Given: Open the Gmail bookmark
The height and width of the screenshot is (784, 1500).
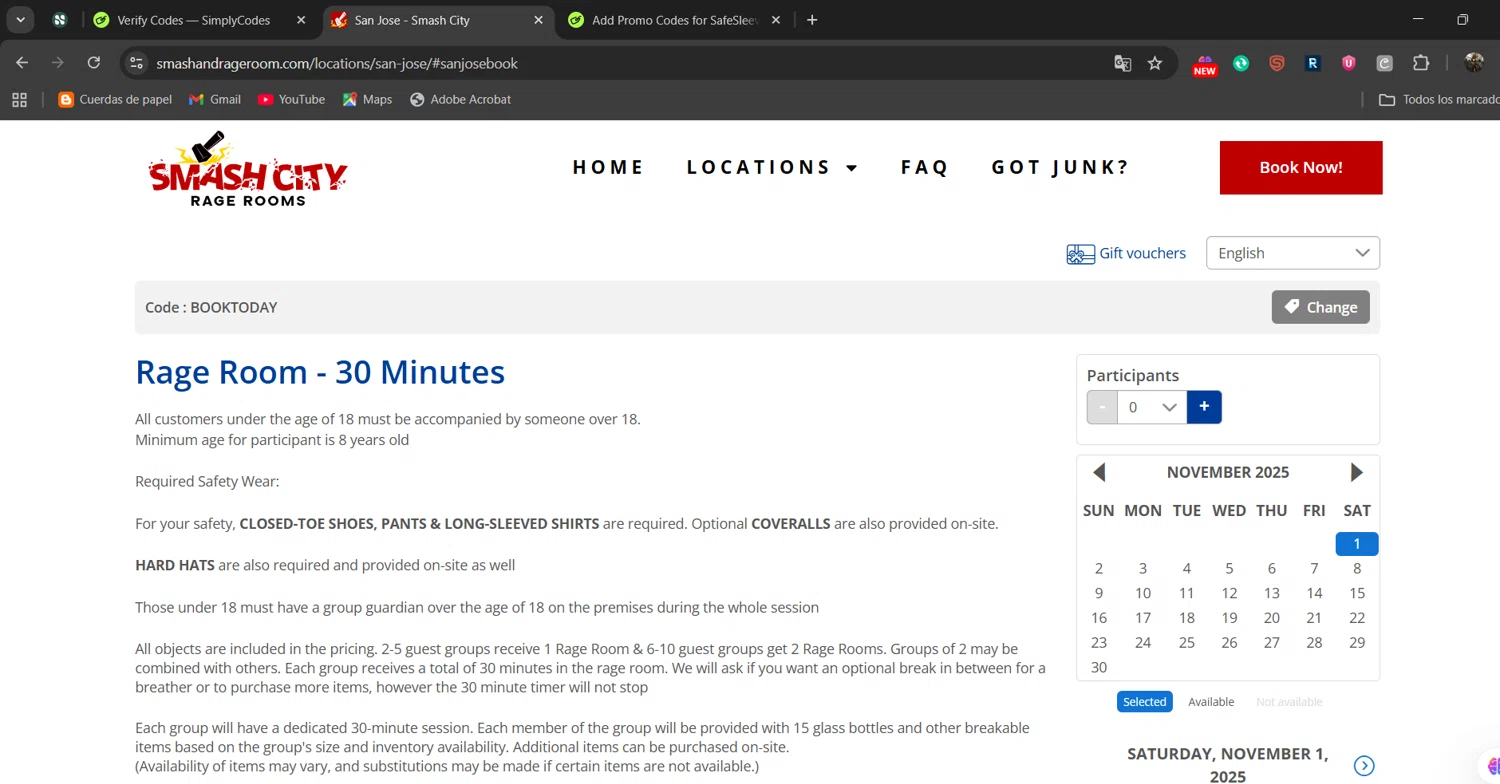Looking at the screenshot, I should point(215,99).
